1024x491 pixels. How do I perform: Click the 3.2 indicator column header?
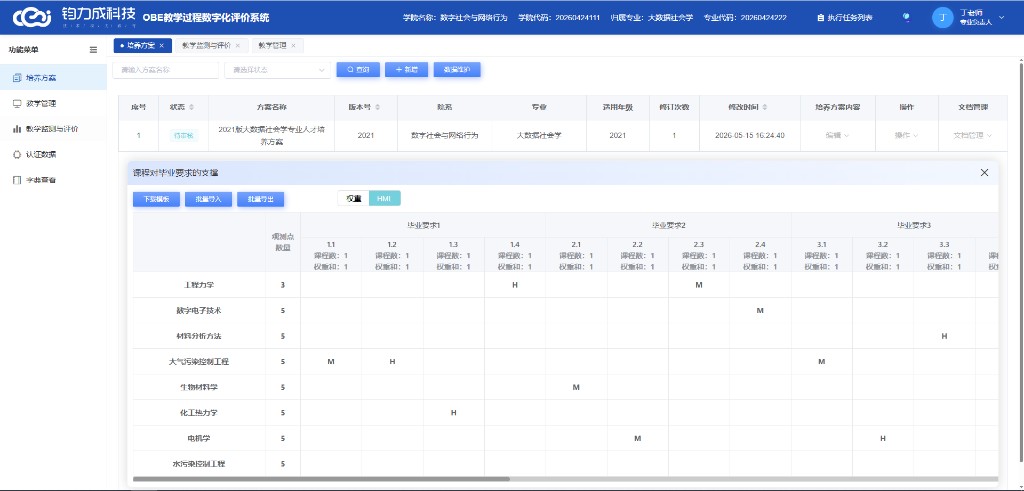click(x=883, y=255)
